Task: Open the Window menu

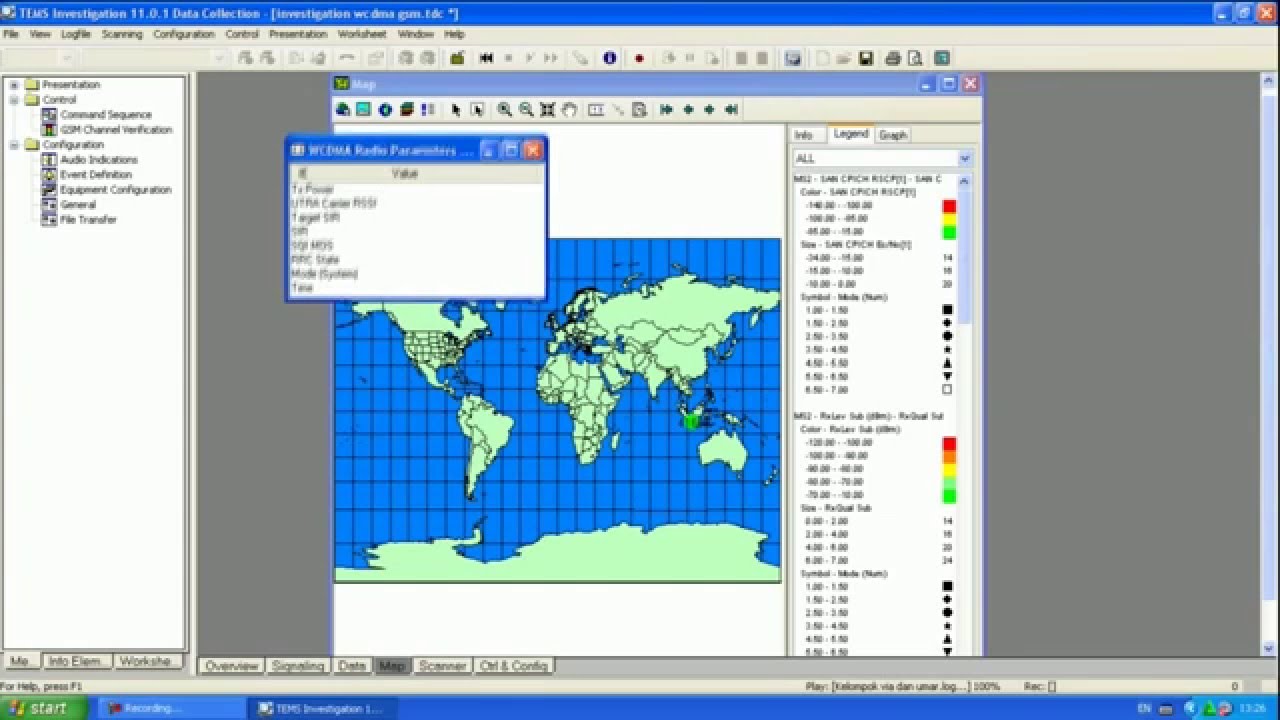Action: [x=416, y=34]
